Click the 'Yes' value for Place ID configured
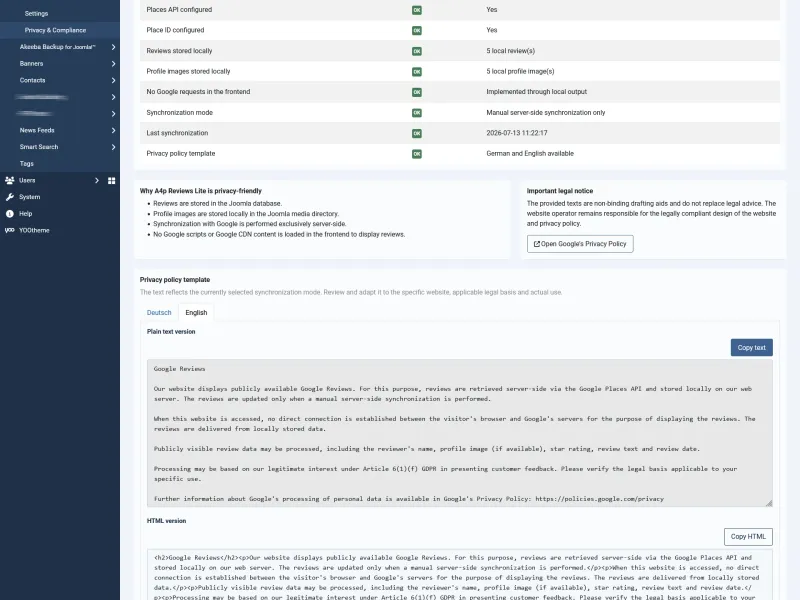Screen dimensions: 800x600 (x=492, y=30)
